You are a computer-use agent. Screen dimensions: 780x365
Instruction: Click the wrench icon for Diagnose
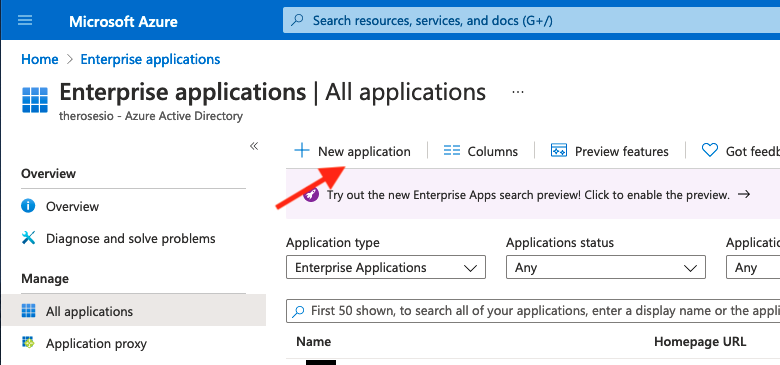click(x=28, y=238)
